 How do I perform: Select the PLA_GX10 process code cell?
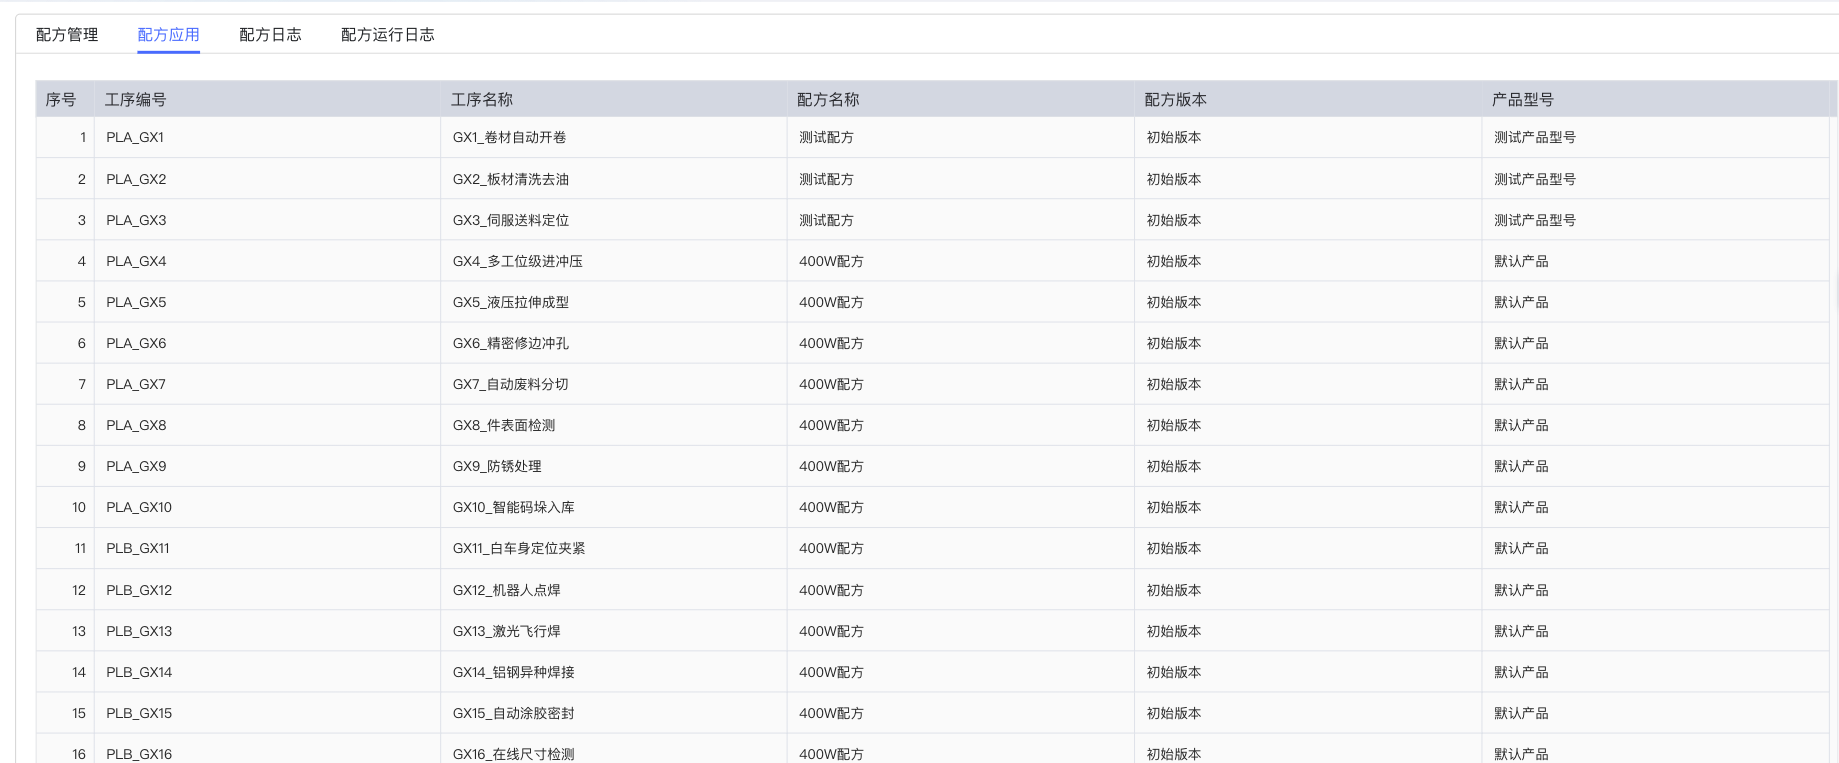click(x=139, y=508)
